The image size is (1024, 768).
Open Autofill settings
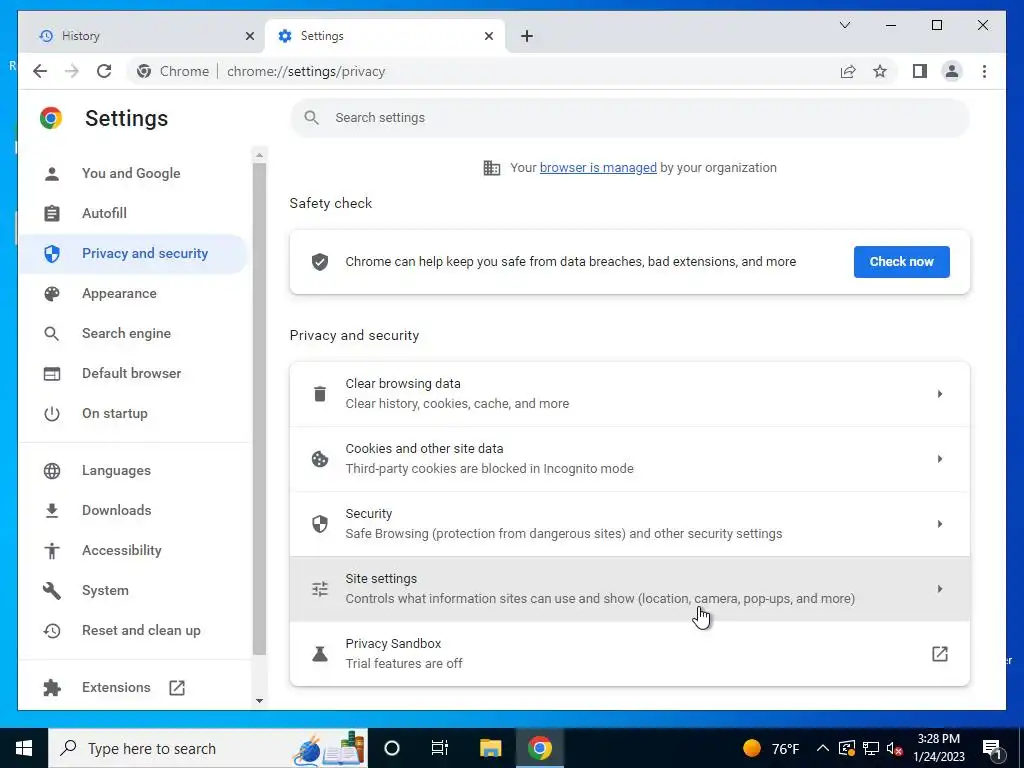tap(133, 213)
